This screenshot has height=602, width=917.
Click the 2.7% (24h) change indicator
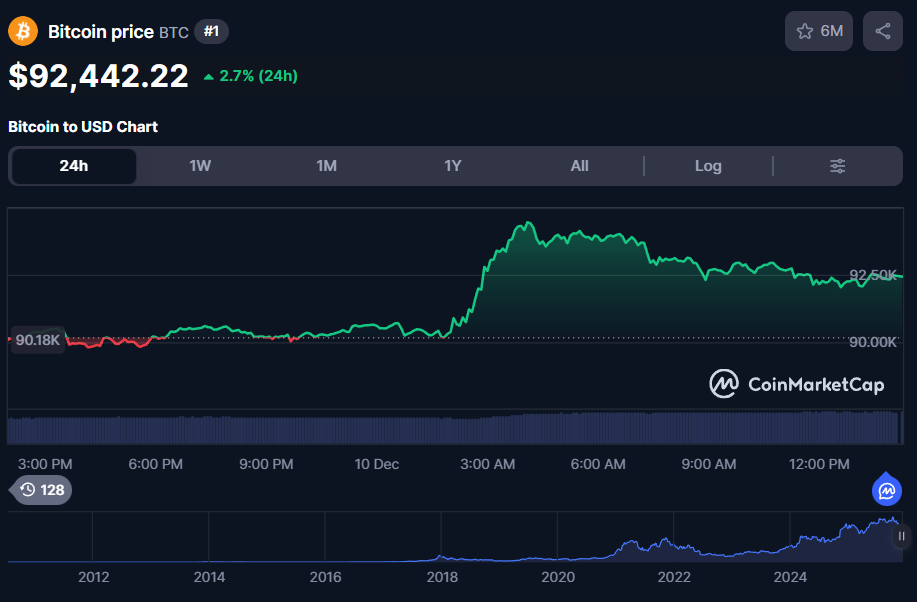(251, 76)
